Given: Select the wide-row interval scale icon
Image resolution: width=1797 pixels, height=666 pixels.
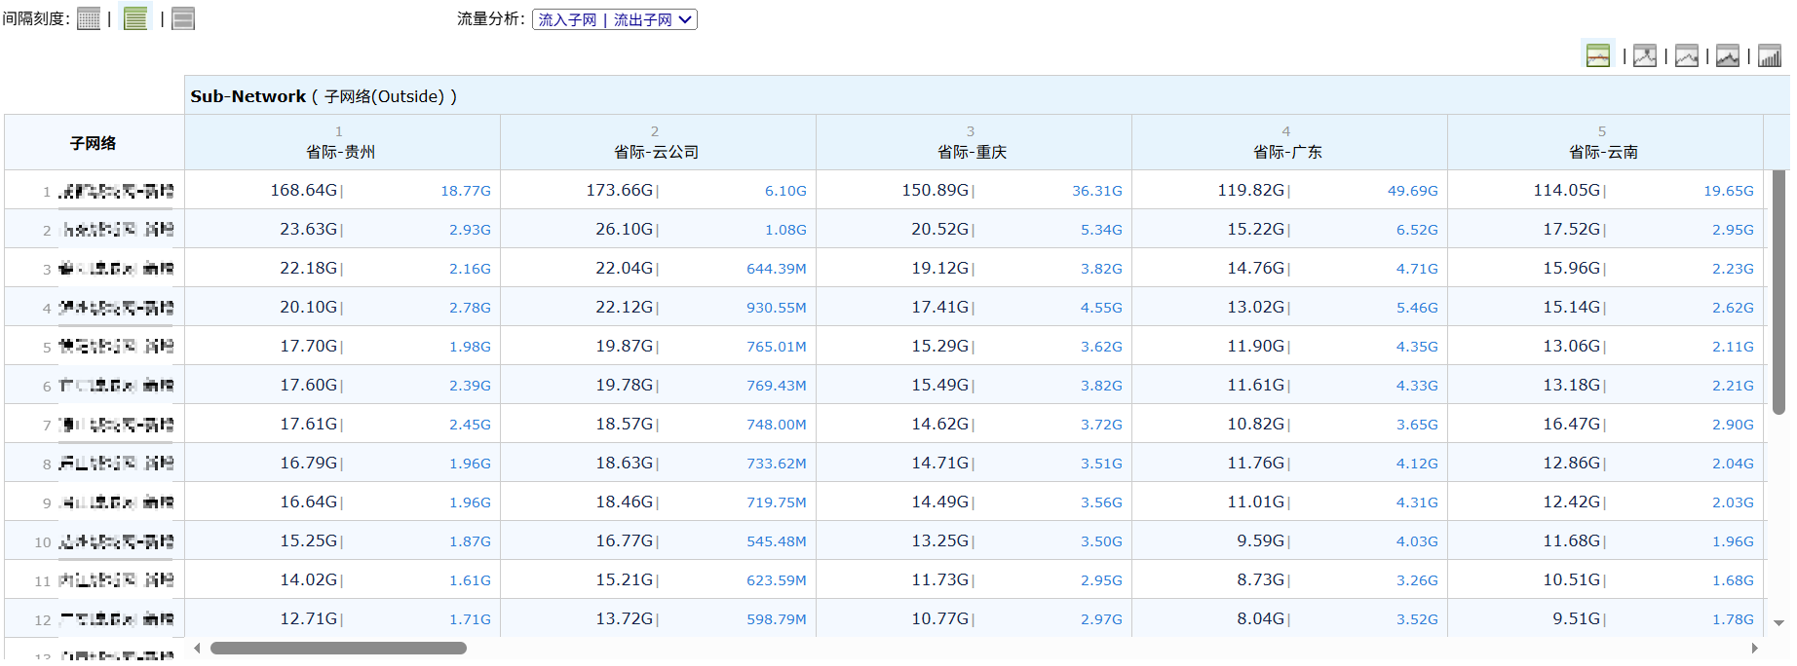Looking at the screenshot, I should [x=183, y=19].
